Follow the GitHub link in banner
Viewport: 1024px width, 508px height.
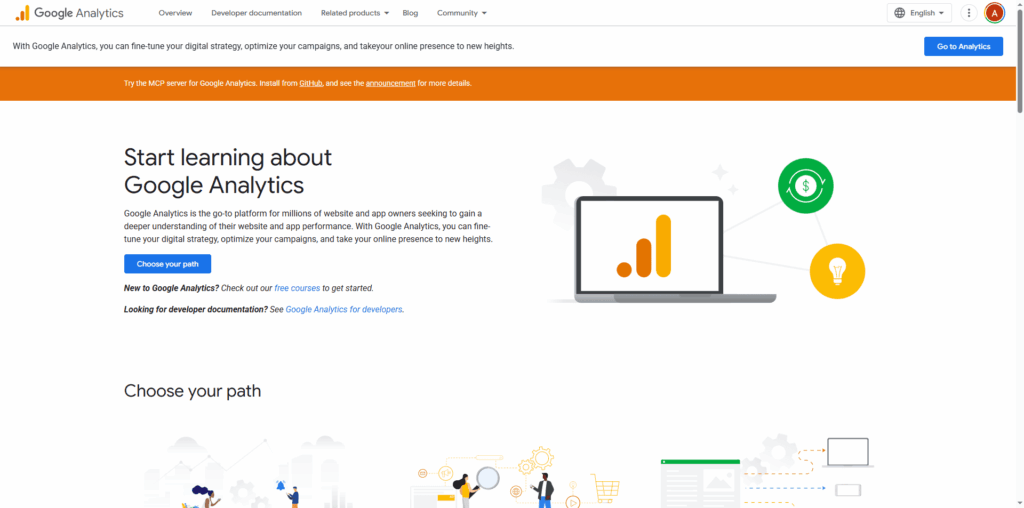pyautogui.click(x=310, y=83)
